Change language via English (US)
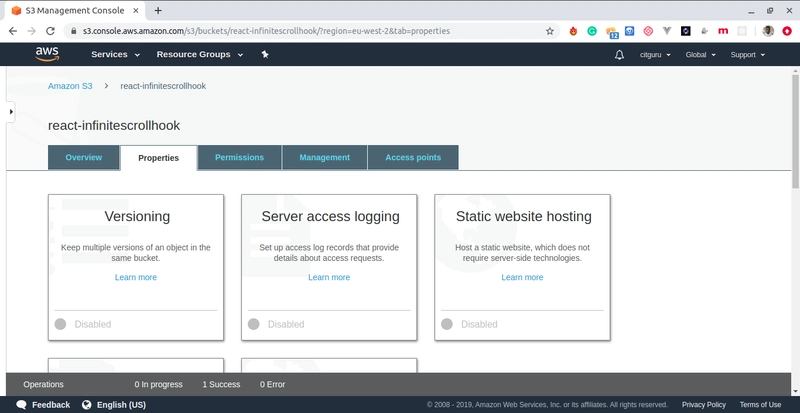 coord(121,405)
